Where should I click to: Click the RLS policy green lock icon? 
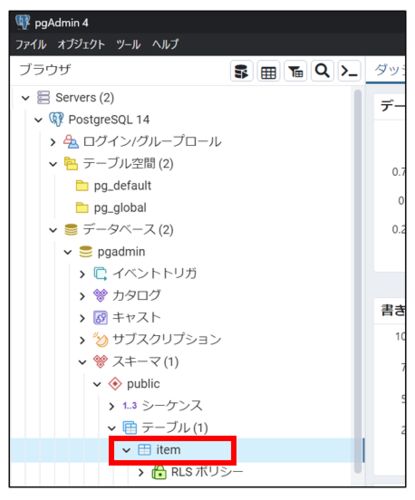159,472
